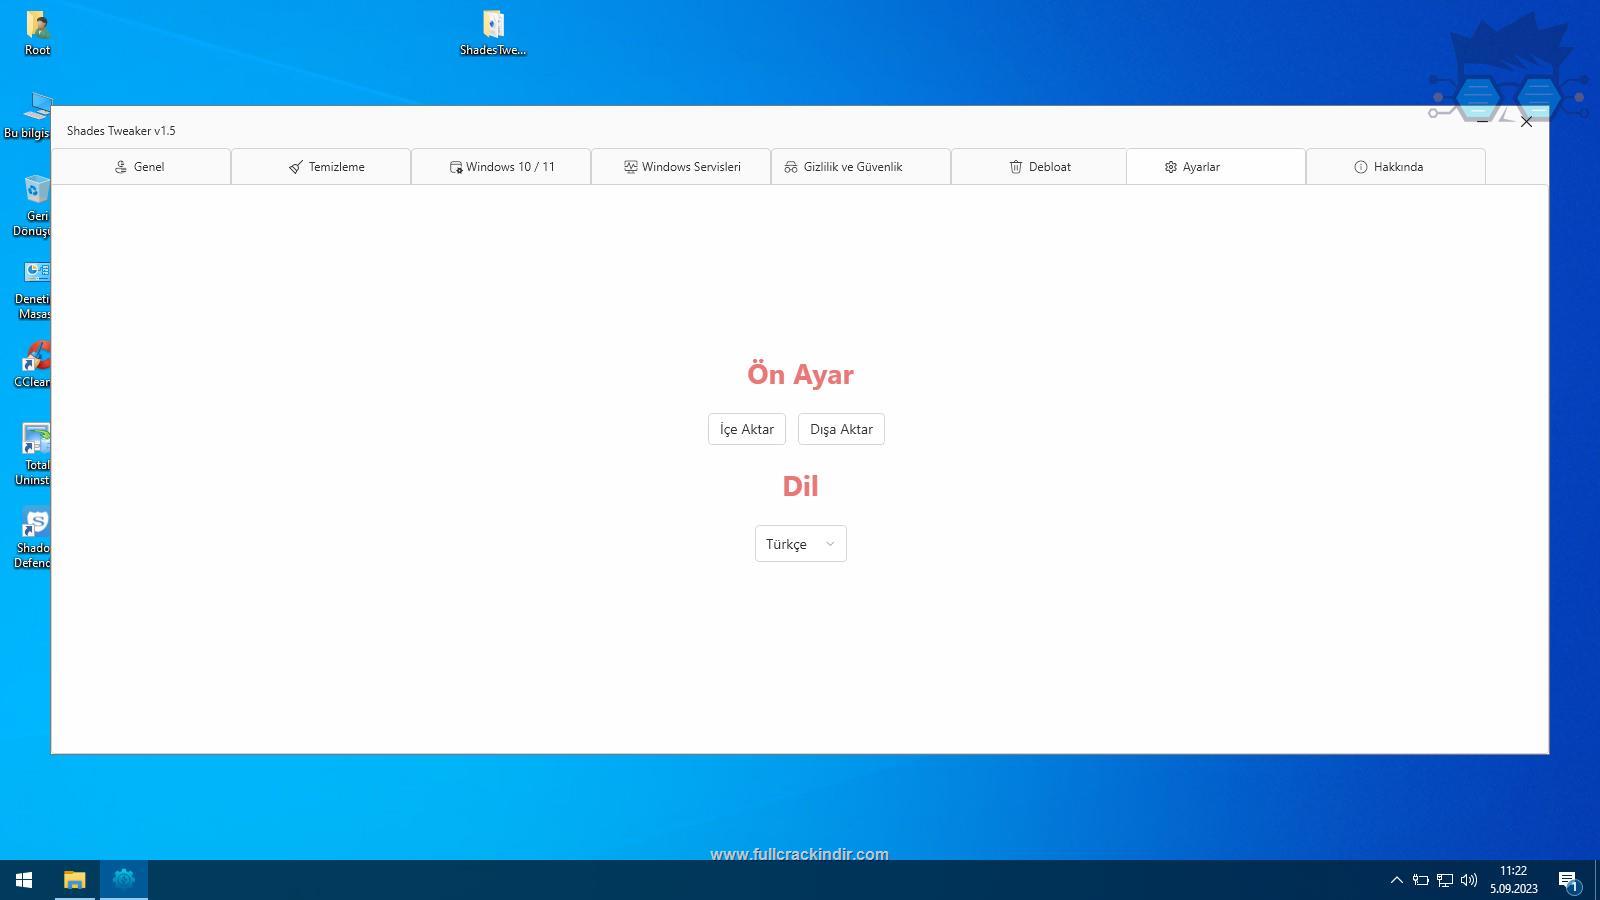Select the Shadow Defender desktop shortcut
The image size is (1600, 900).
[33, 538]
